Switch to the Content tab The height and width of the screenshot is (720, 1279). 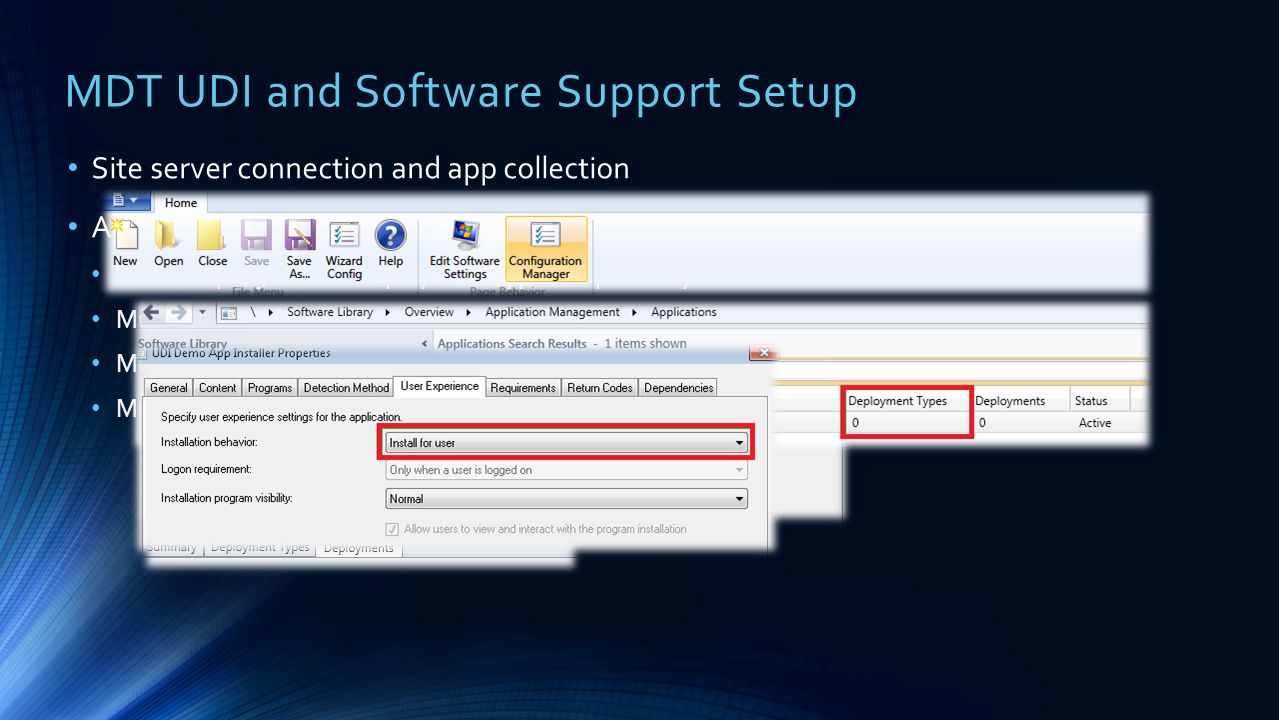218,388
